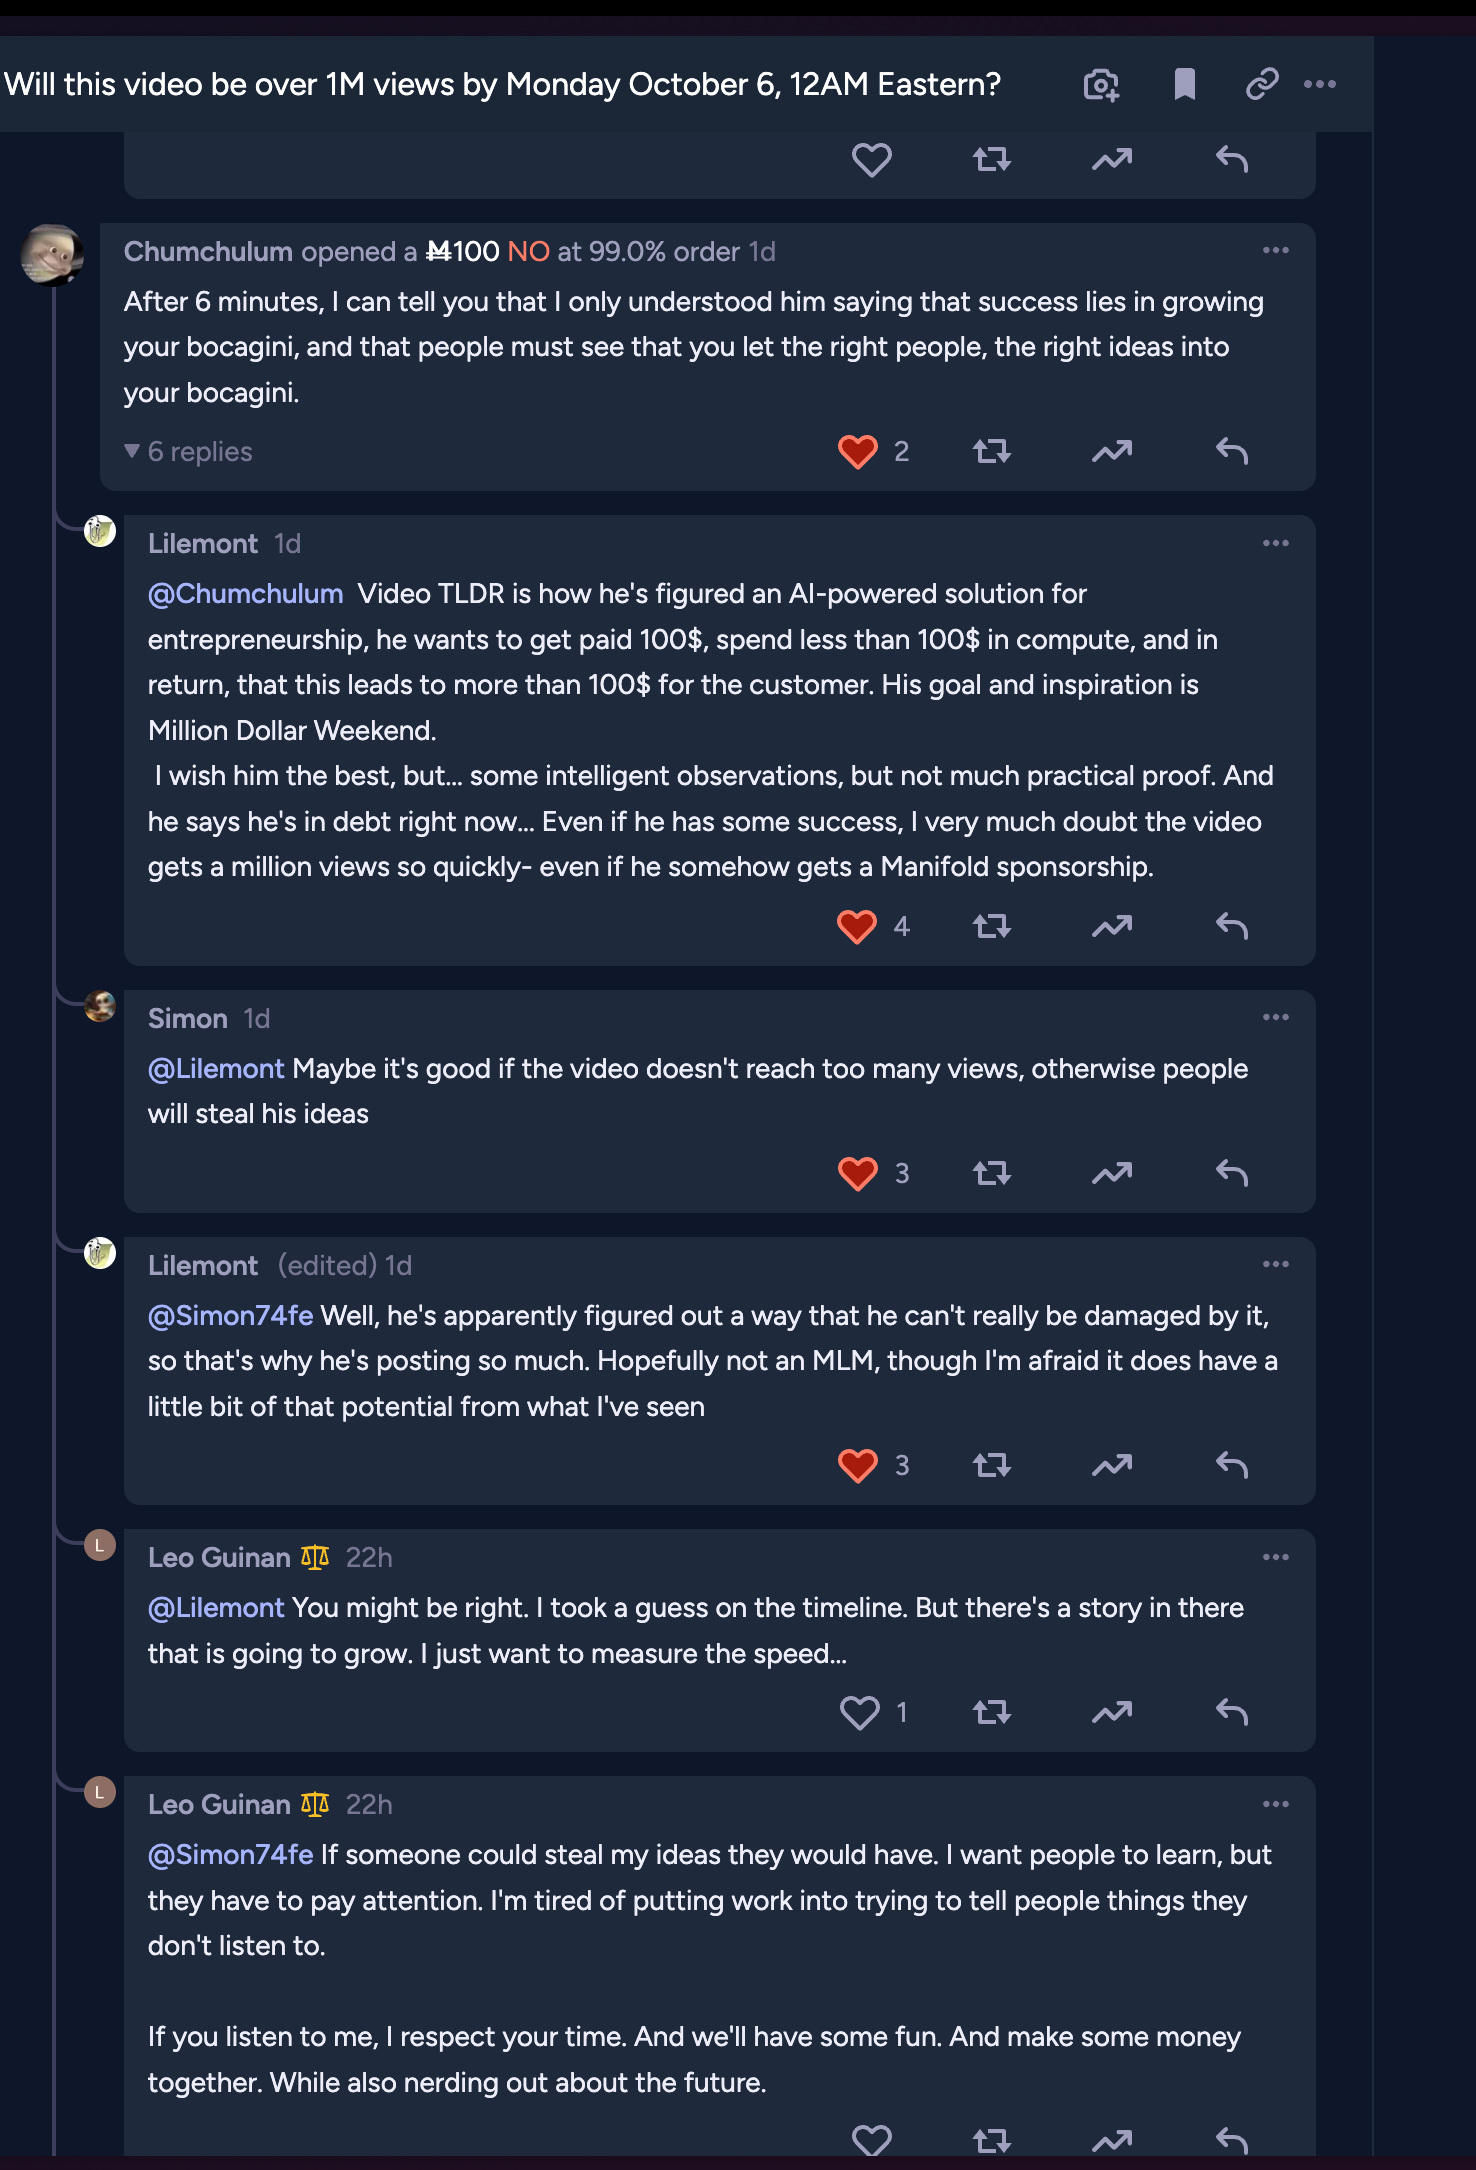The height and width of the screenshot is (2170, 1476).
Task: Repost Lilemont's edited MLM comment
Action: (x=991, y=1466)
